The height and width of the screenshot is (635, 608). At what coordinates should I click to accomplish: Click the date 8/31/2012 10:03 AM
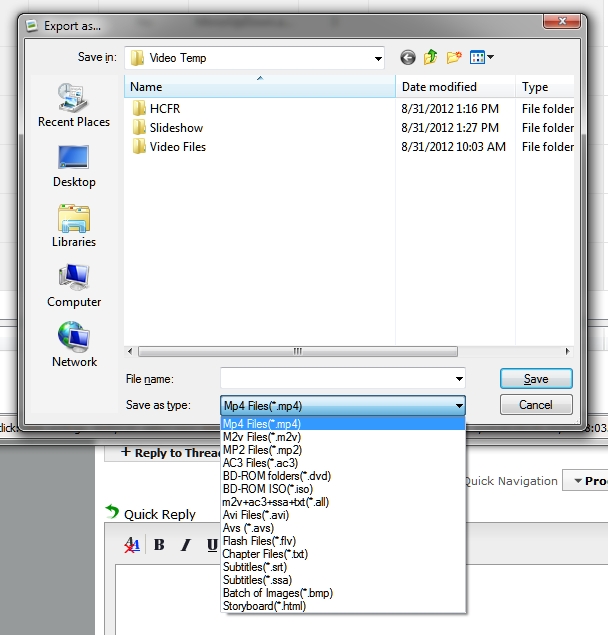point(453,147)
